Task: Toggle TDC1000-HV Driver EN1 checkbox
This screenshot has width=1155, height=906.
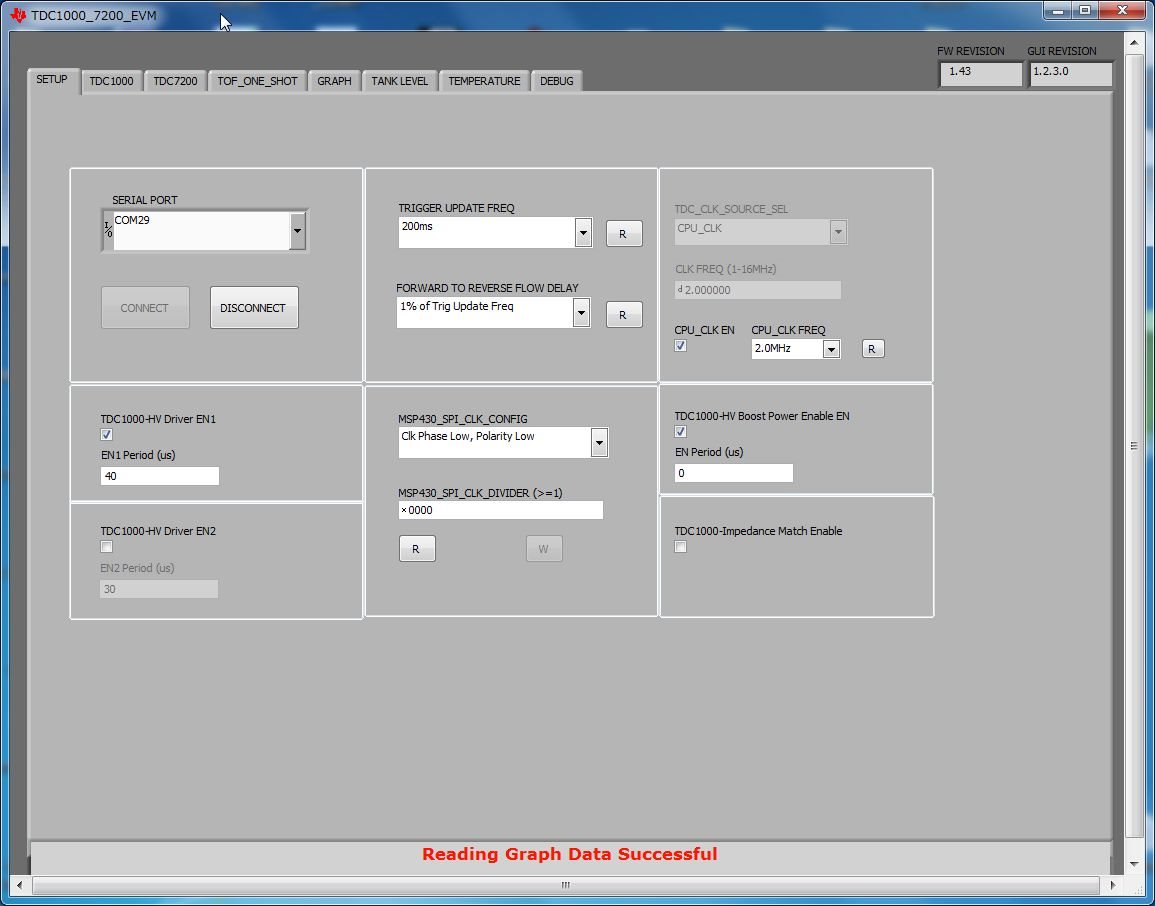Action: [107, 435]
